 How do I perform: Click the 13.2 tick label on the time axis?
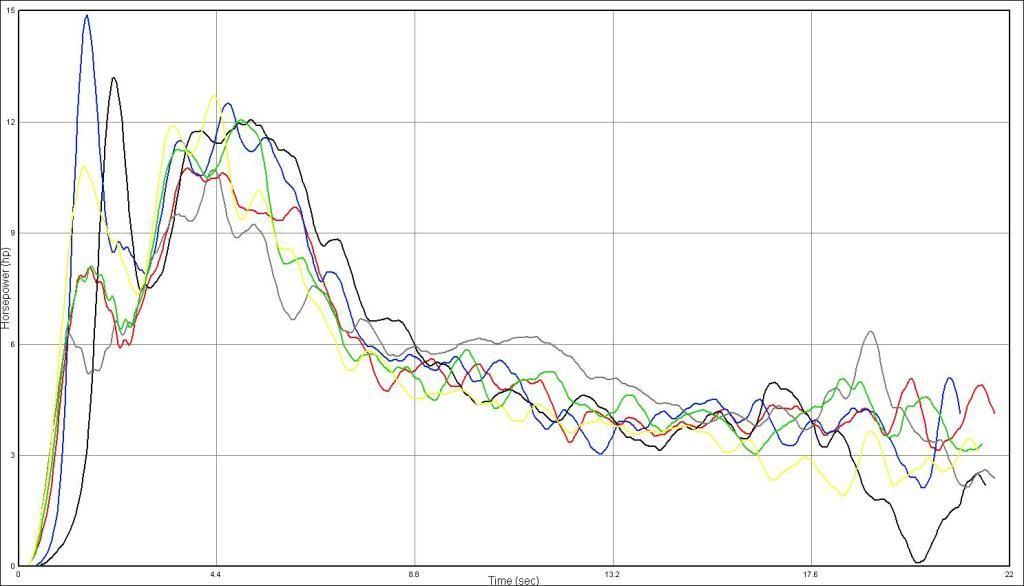(612, 574)
